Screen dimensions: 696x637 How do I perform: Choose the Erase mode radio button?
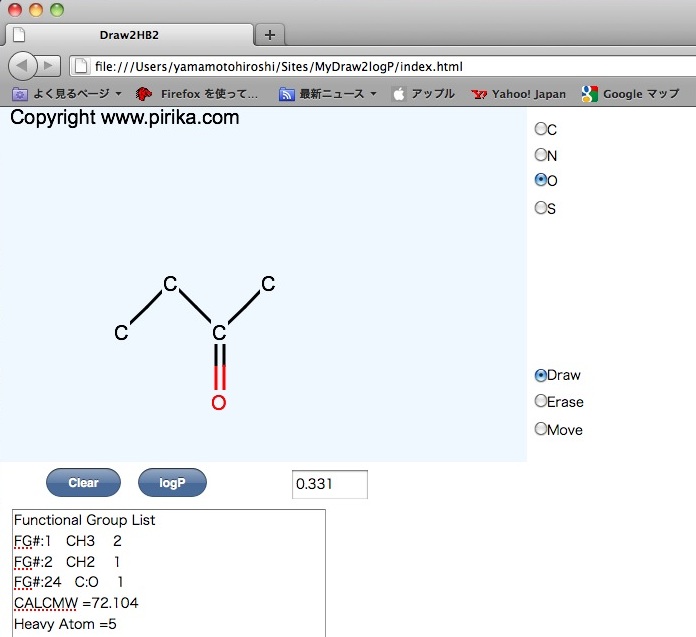click(541, 401)
